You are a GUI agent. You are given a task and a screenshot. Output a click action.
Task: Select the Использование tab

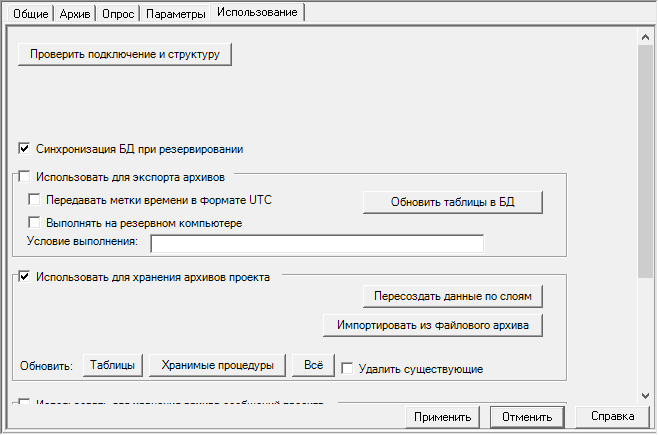point(257,12)
